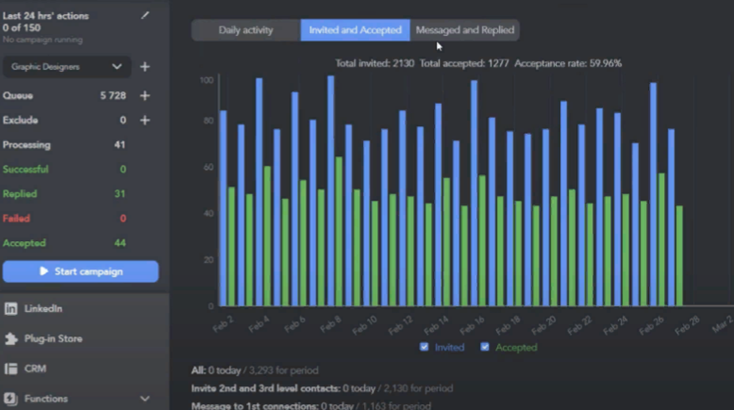Click the Feb 2 label on the chart axis
This screenshot has height=410, width=734.
click(x=223, y=324)
